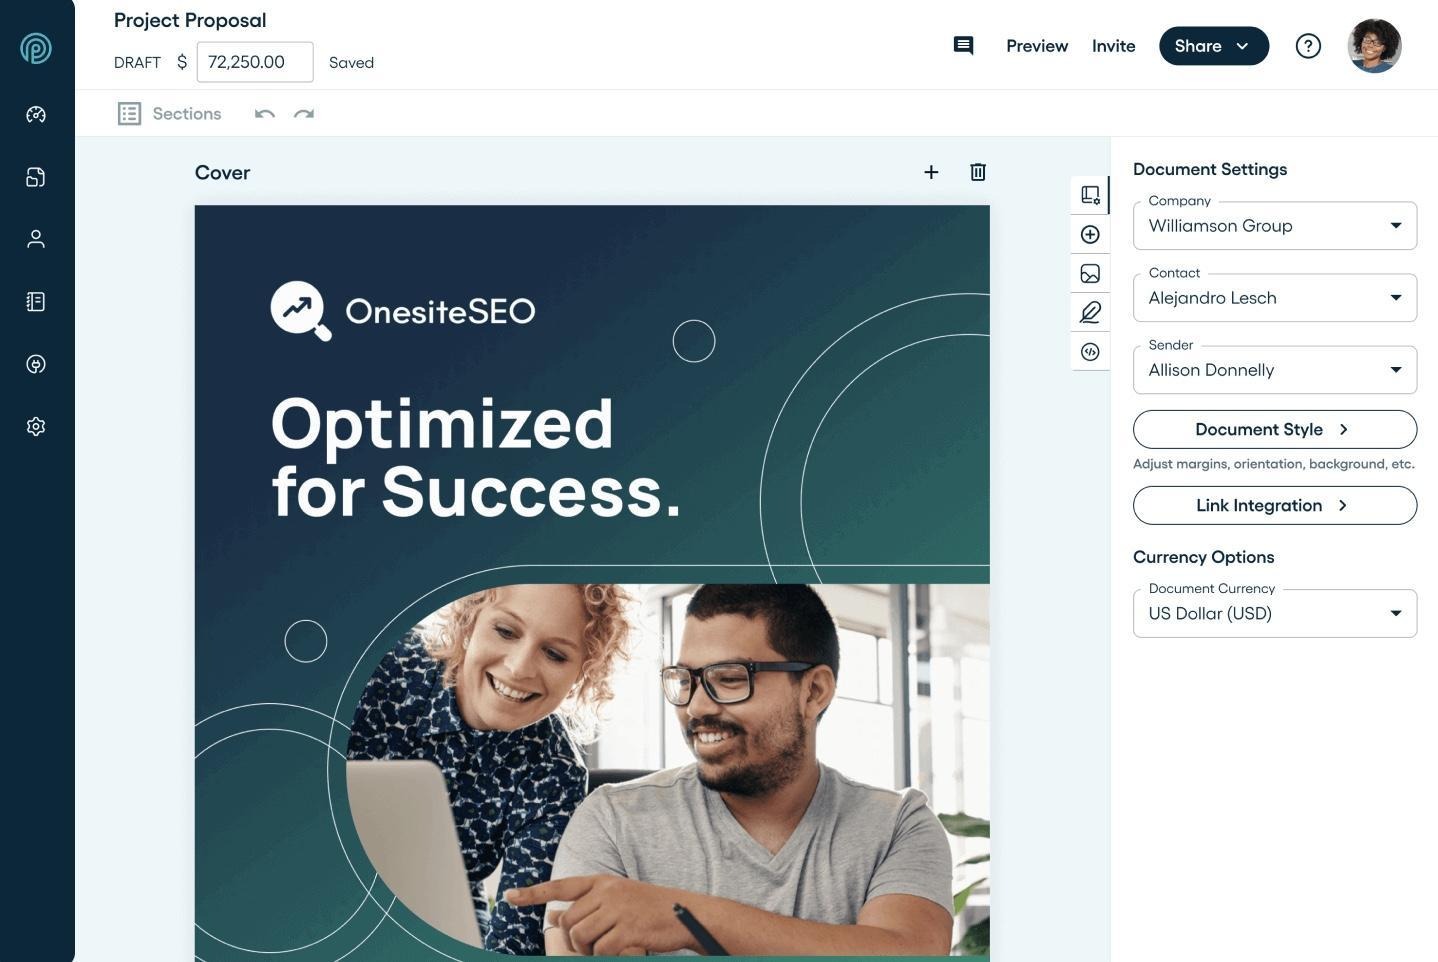
Task: Open the Document Style button
Action: tap(1274, 429)
